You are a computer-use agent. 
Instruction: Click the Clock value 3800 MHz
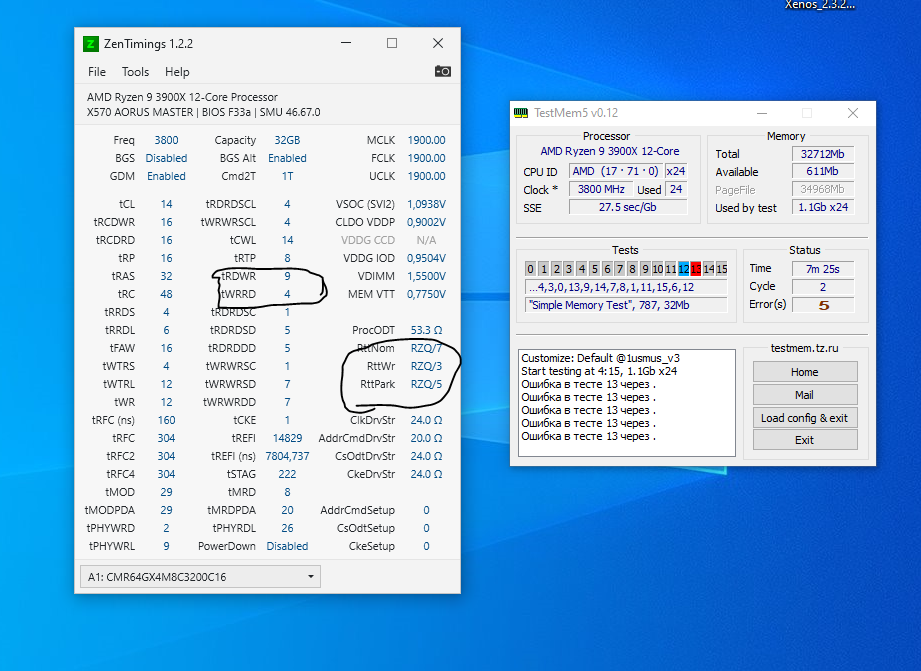[601, 189]
